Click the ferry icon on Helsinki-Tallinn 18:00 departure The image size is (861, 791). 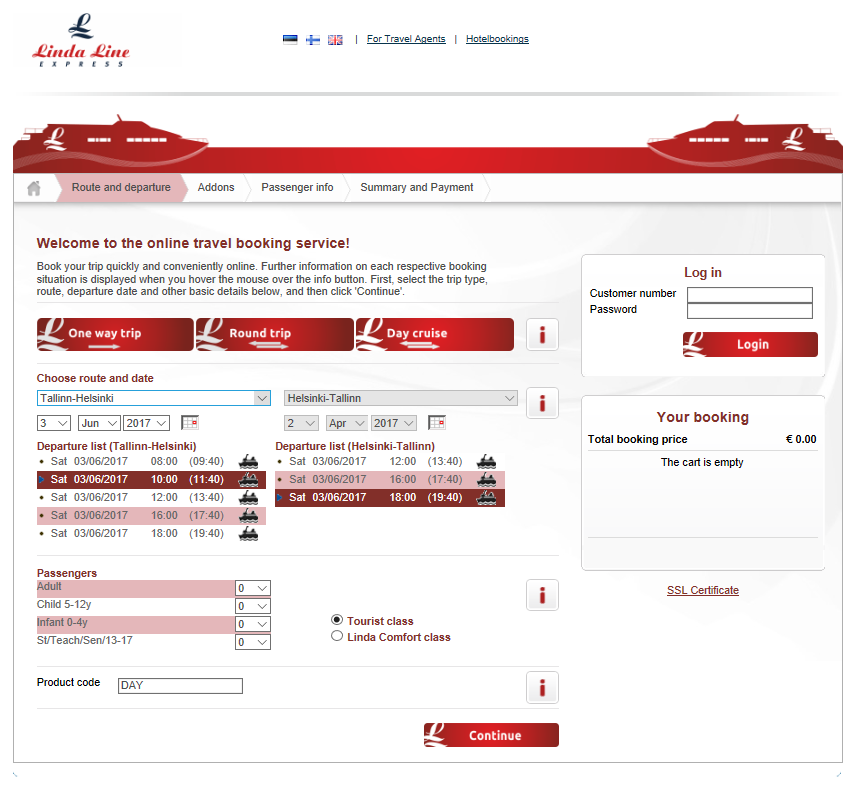(x=487, y=497)
